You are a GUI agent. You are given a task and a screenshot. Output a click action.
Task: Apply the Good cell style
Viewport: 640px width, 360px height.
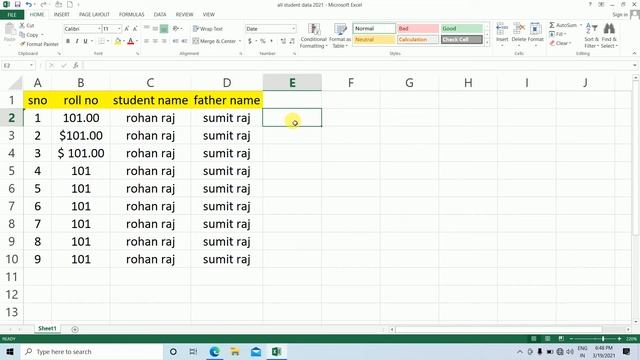[x=462, y=29]
